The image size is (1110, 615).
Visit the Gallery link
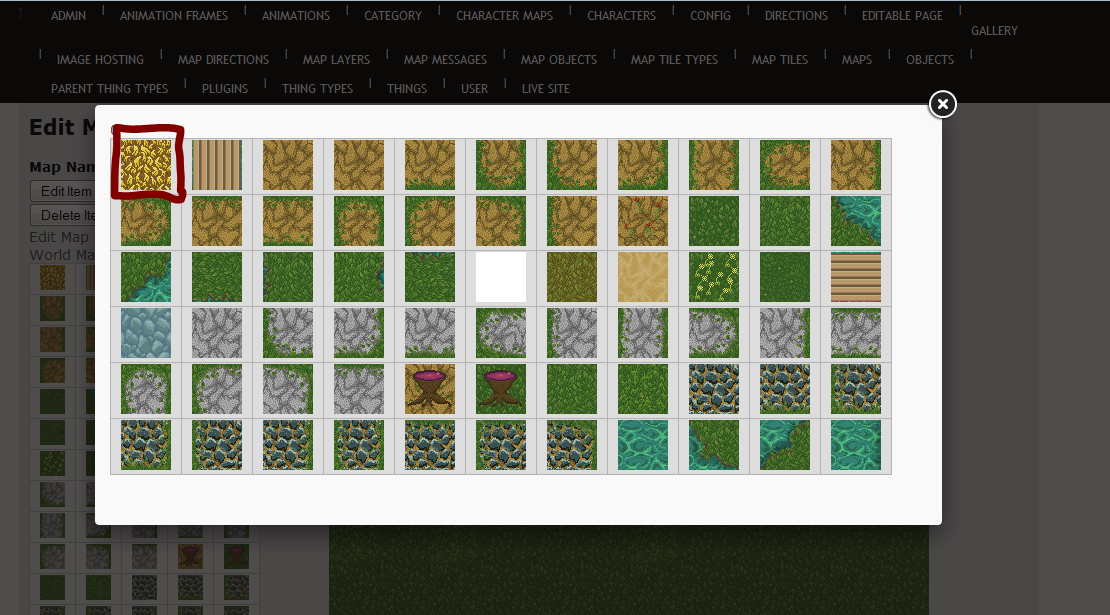[x=994, y=31]
